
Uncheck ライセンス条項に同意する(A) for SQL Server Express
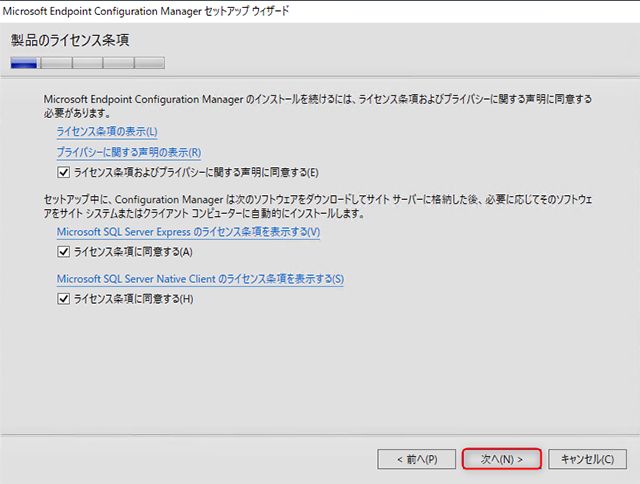[x=64, y=252]
